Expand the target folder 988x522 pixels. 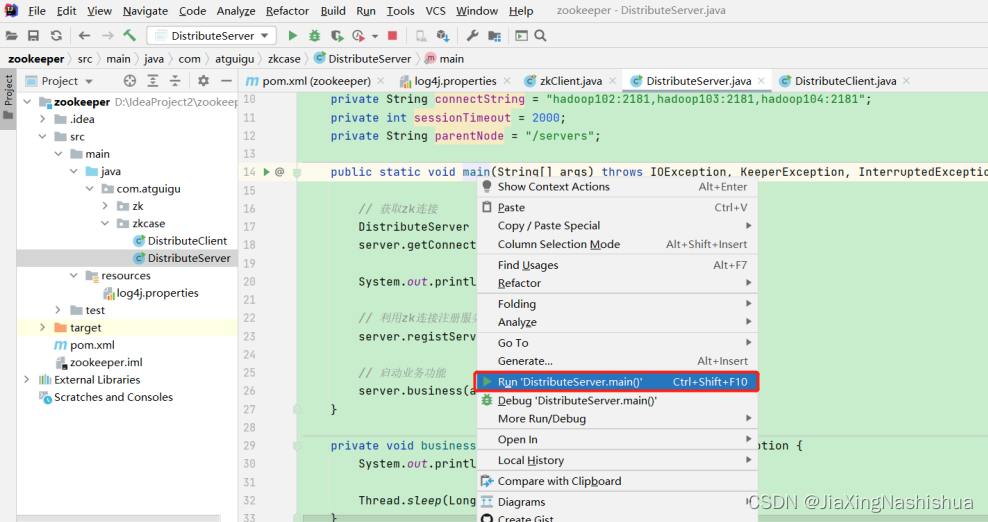point(42,327)
